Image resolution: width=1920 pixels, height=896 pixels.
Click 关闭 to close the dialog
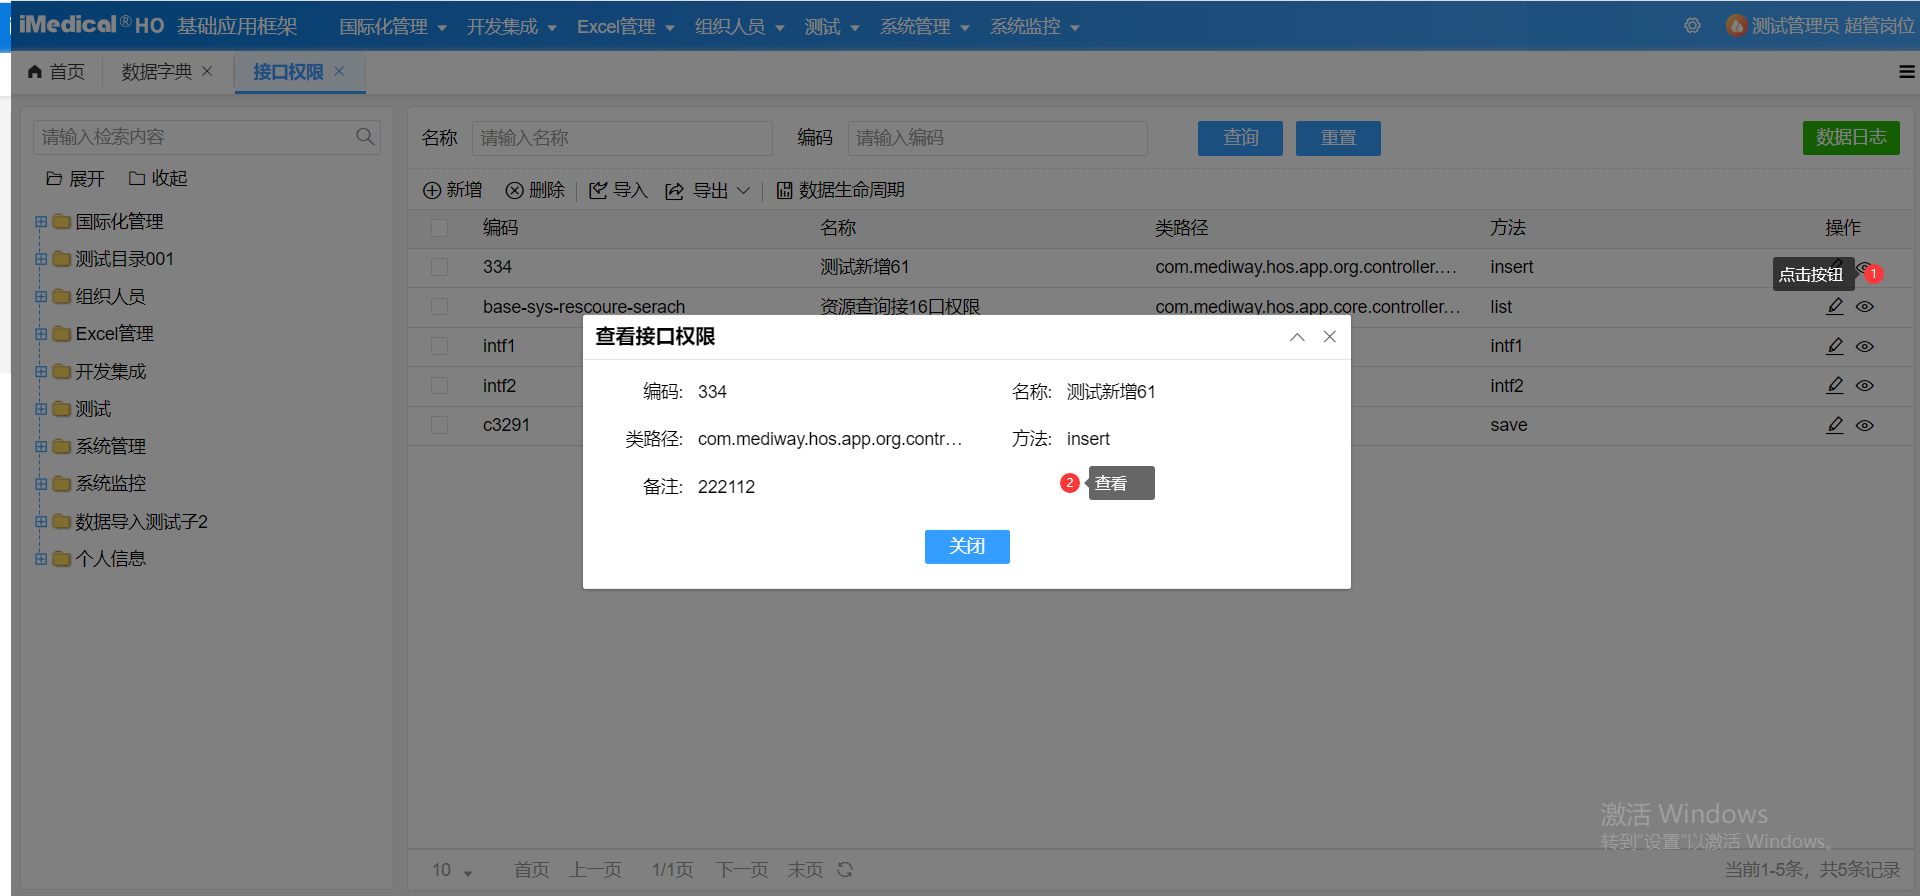pyautogui.click(x=967, y=547)
